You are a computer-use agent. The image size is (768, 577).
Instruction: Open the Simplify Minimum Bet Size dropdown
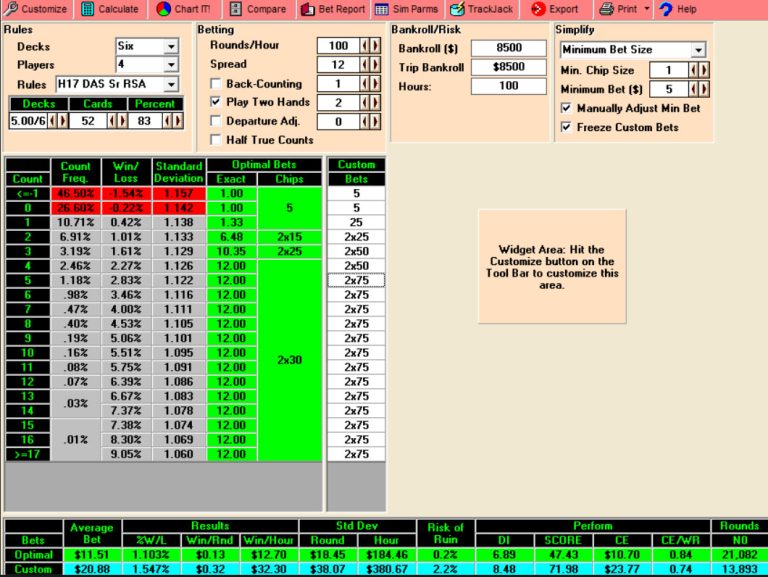pos(698,49)
